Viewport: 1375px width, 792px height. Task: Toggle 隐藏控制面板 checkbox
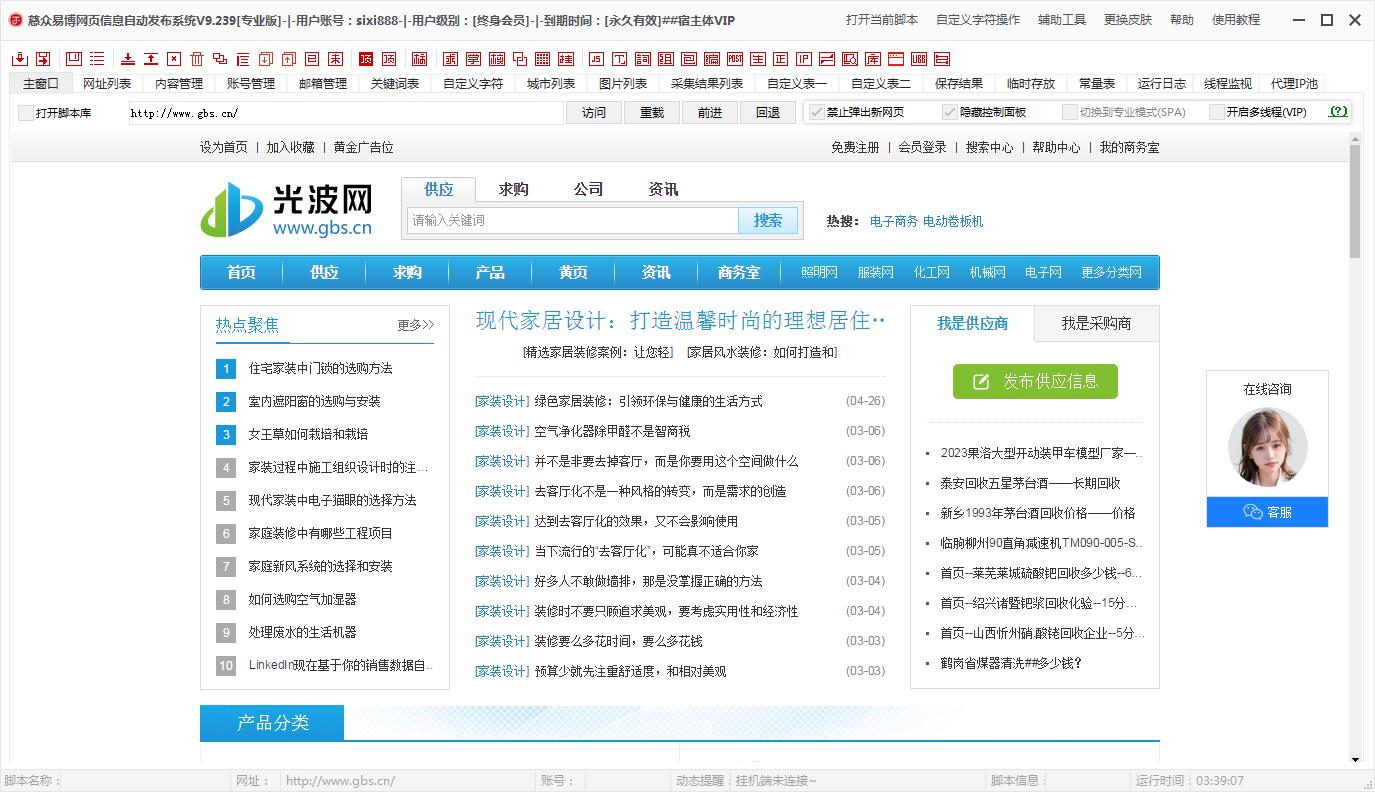click(950, 112)
